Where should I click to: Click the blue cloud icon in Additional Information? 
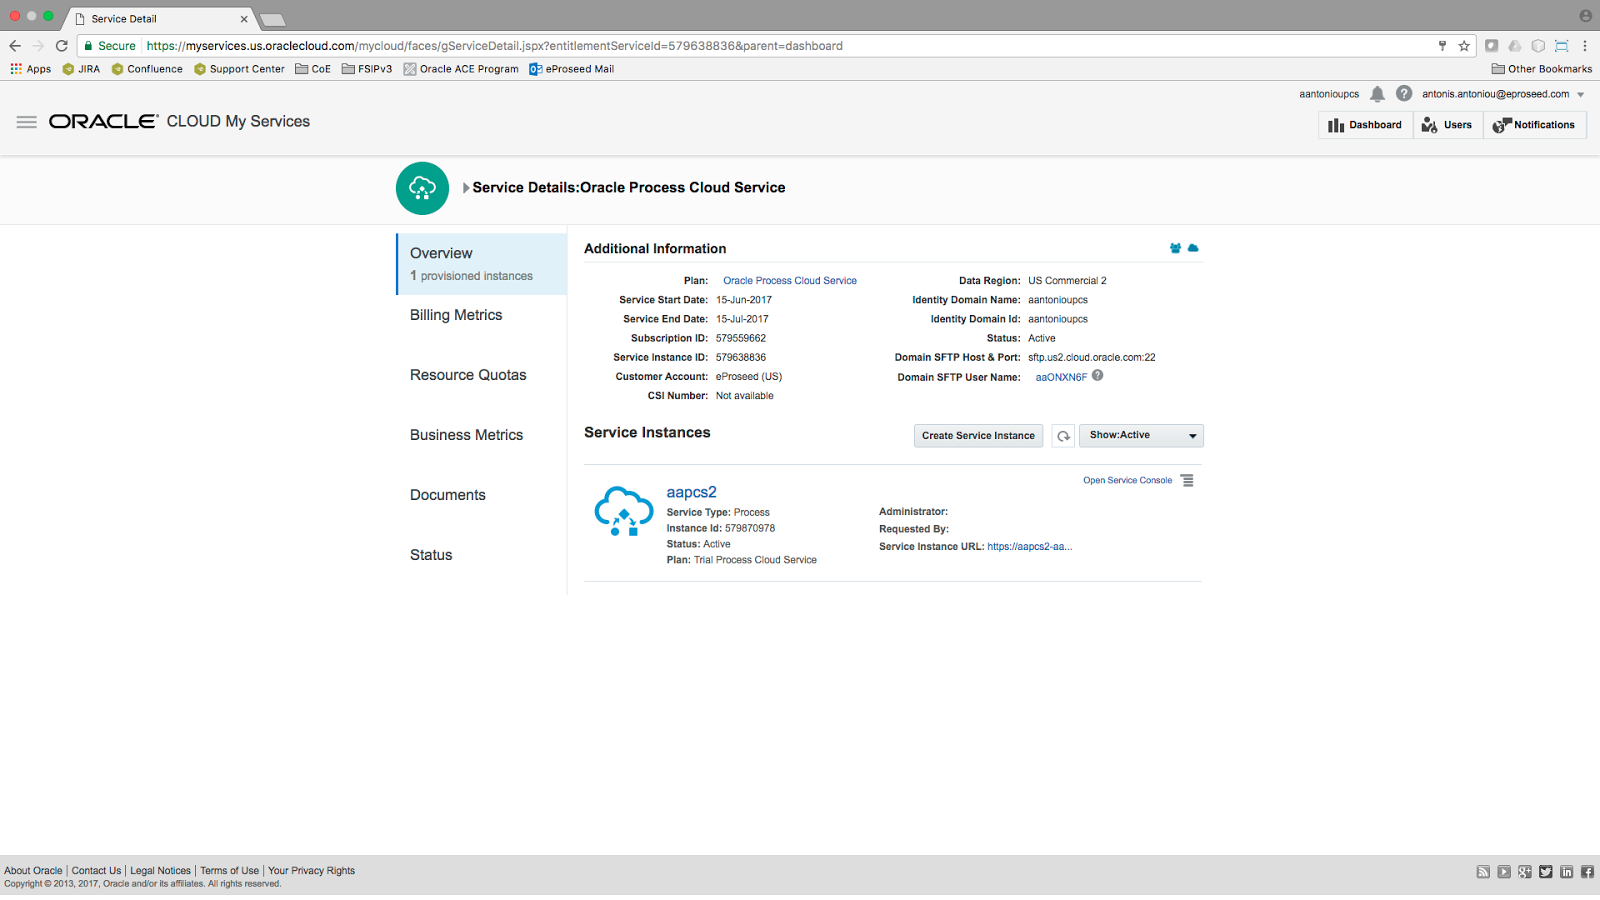pyautogui.click(x=1193, y=248)
